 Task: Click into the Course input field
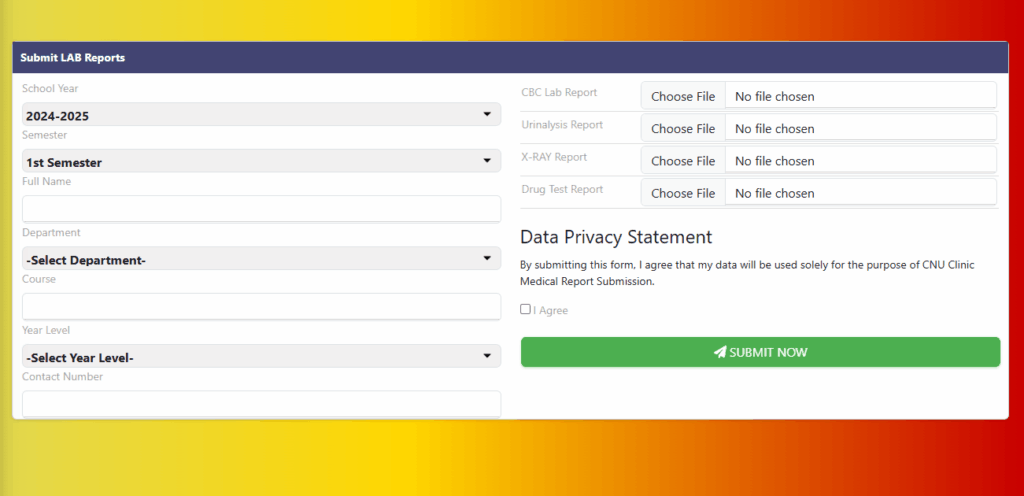[x=261, y=306]
